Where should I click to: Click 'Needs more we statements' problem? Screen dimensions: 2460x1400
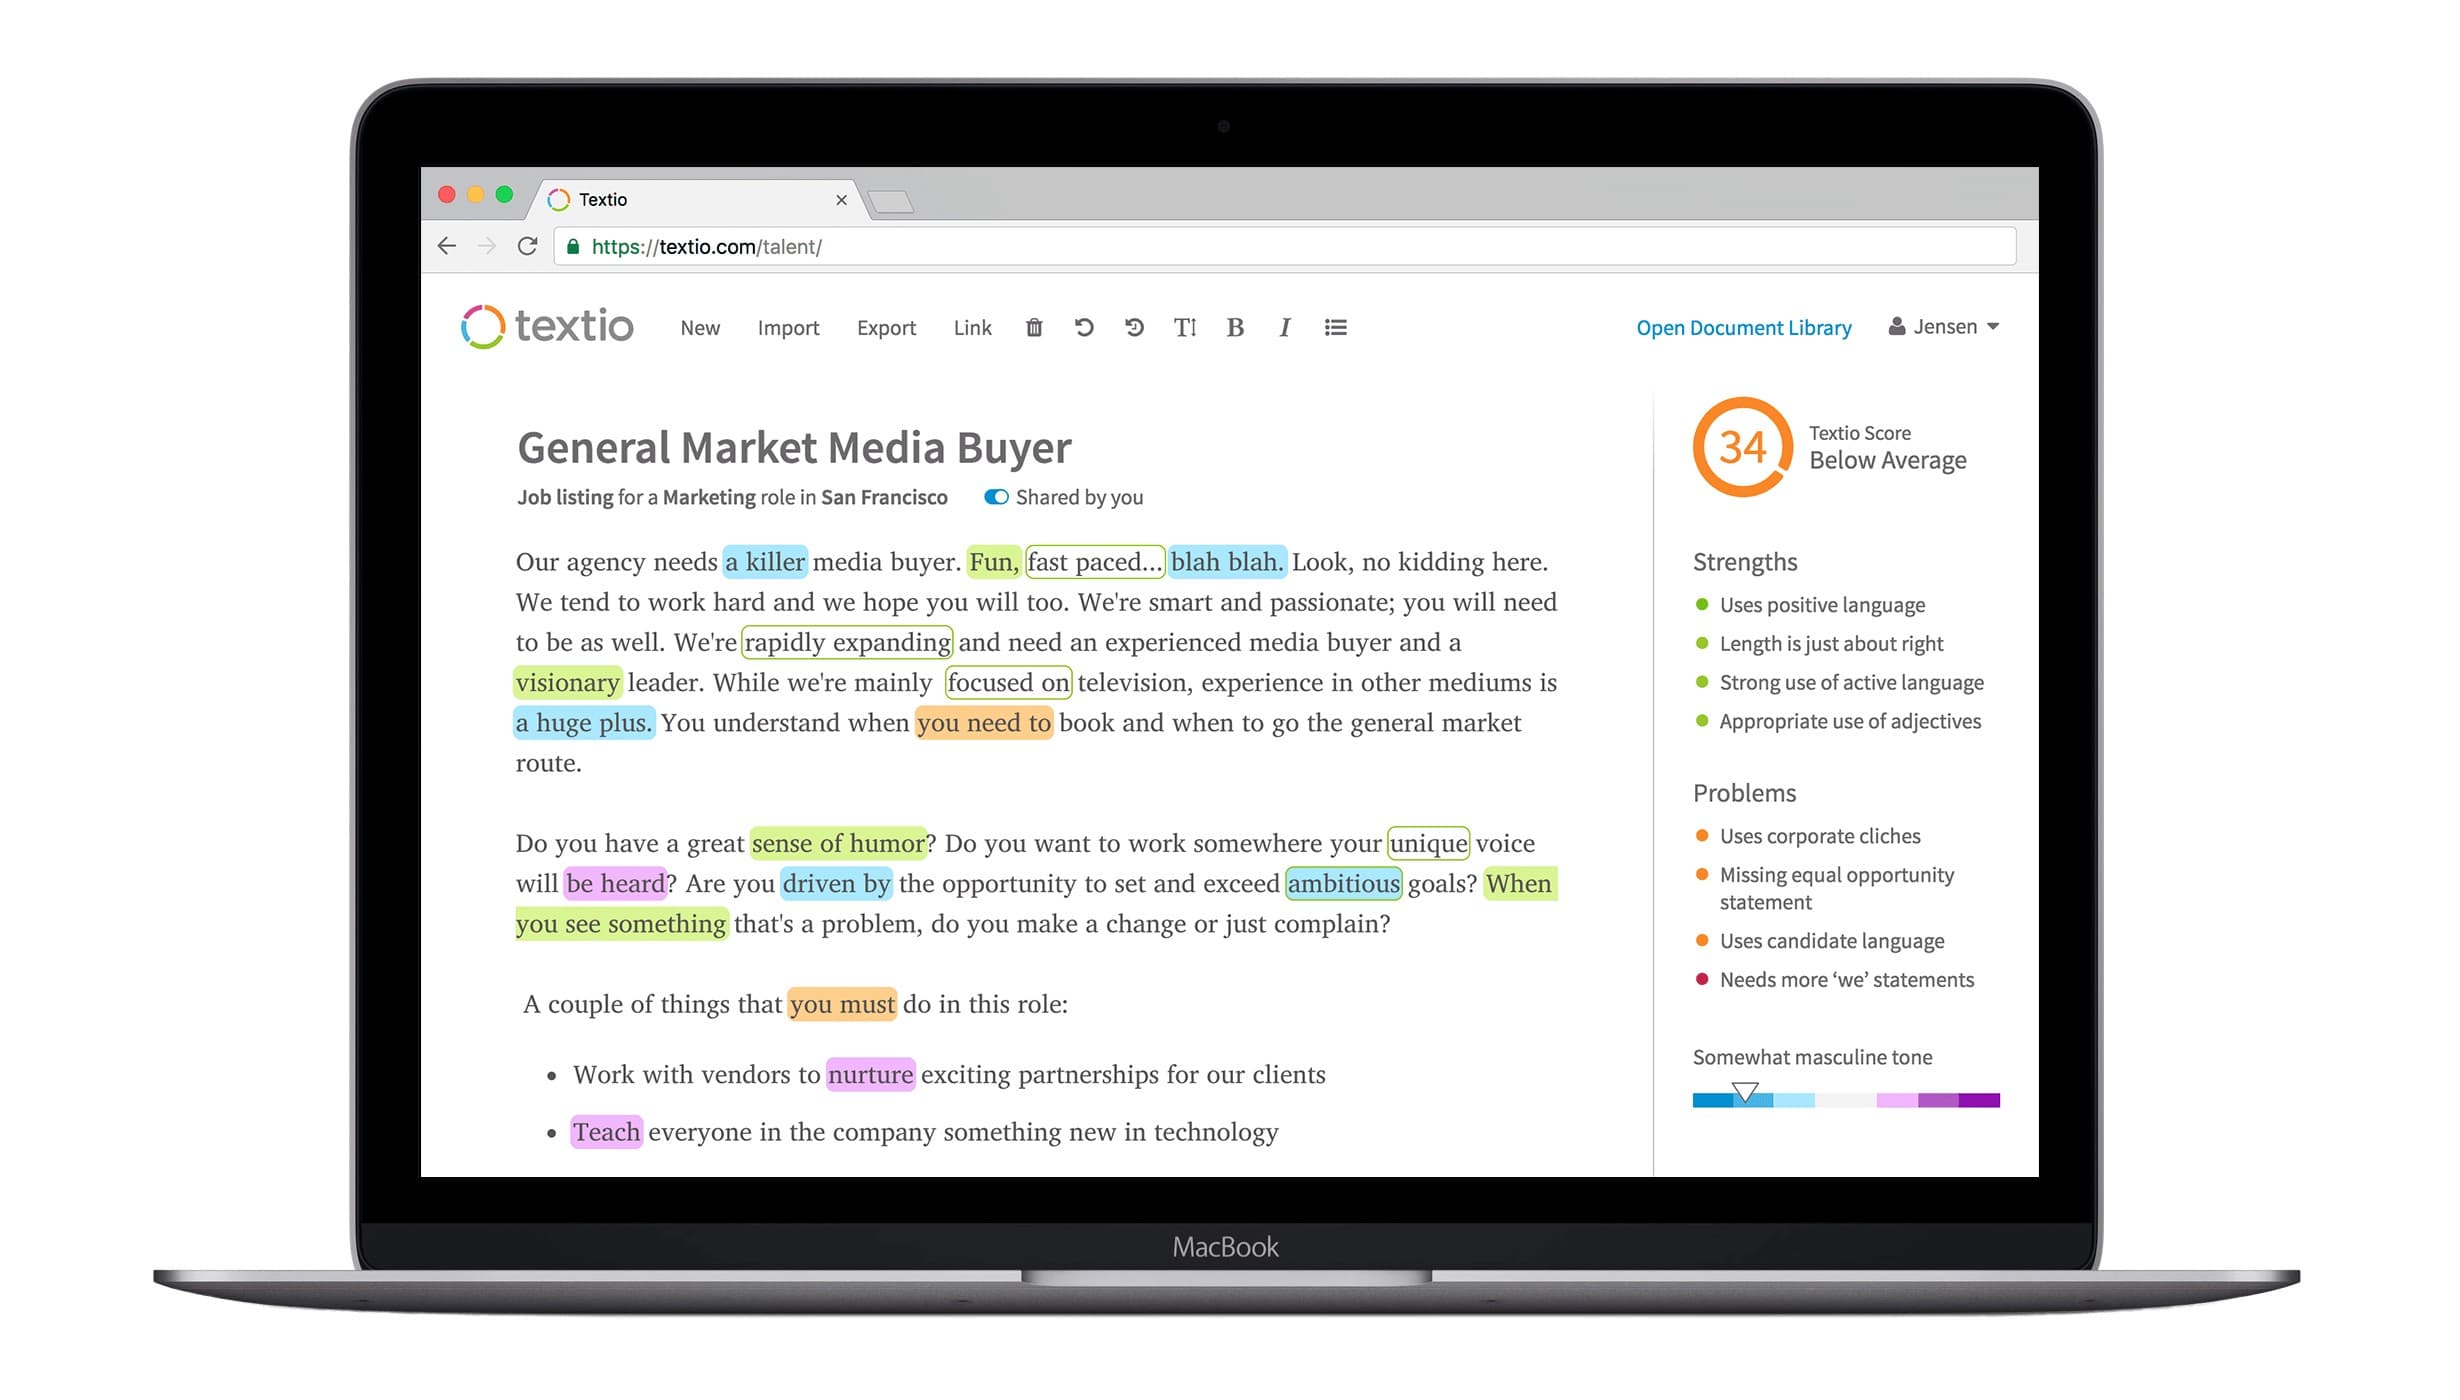(x=1847, y=980)
